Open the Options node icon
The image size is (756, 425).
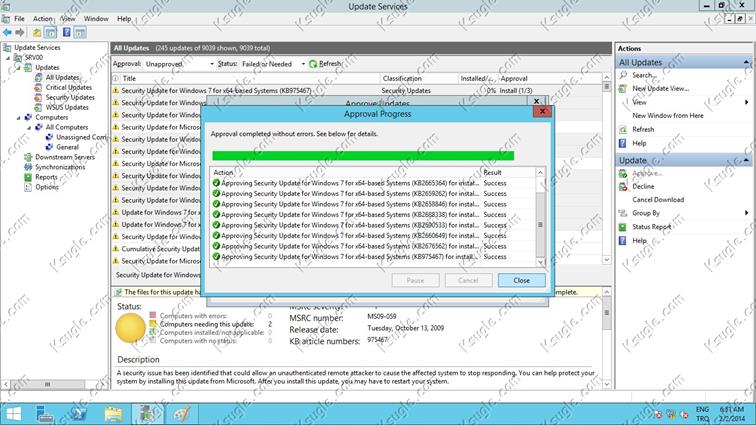point(28,187)
